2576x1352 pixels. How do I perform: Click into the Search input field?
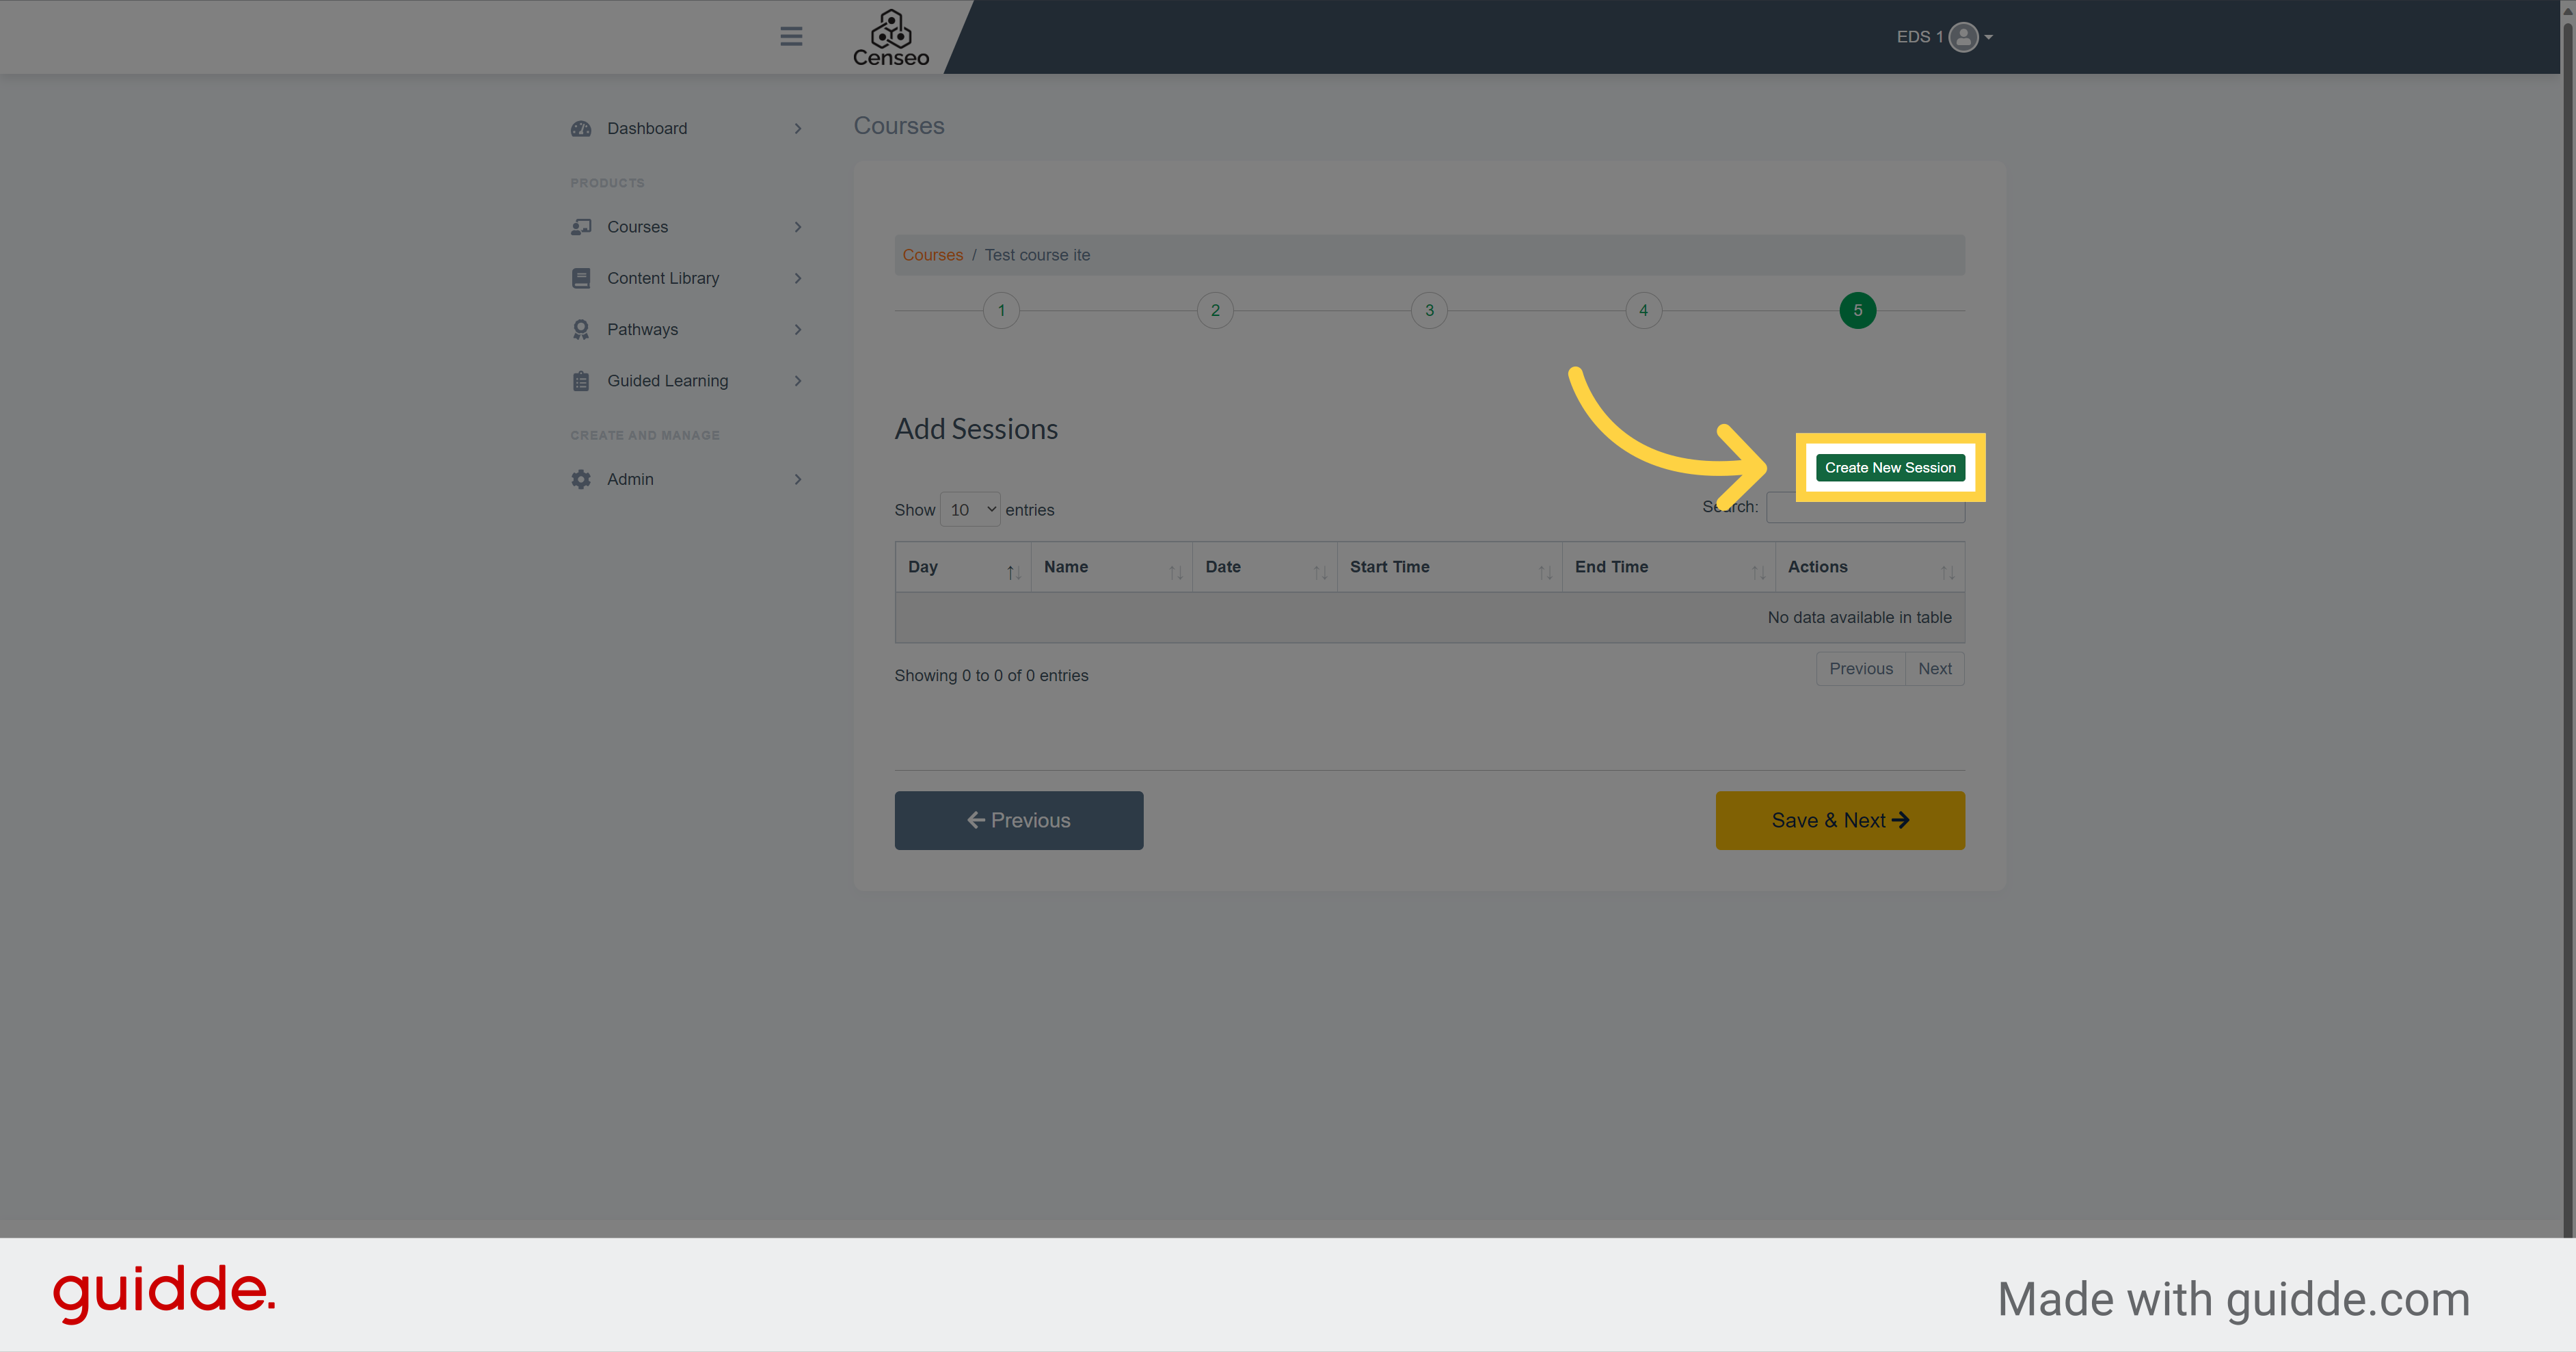[1865, 509]
